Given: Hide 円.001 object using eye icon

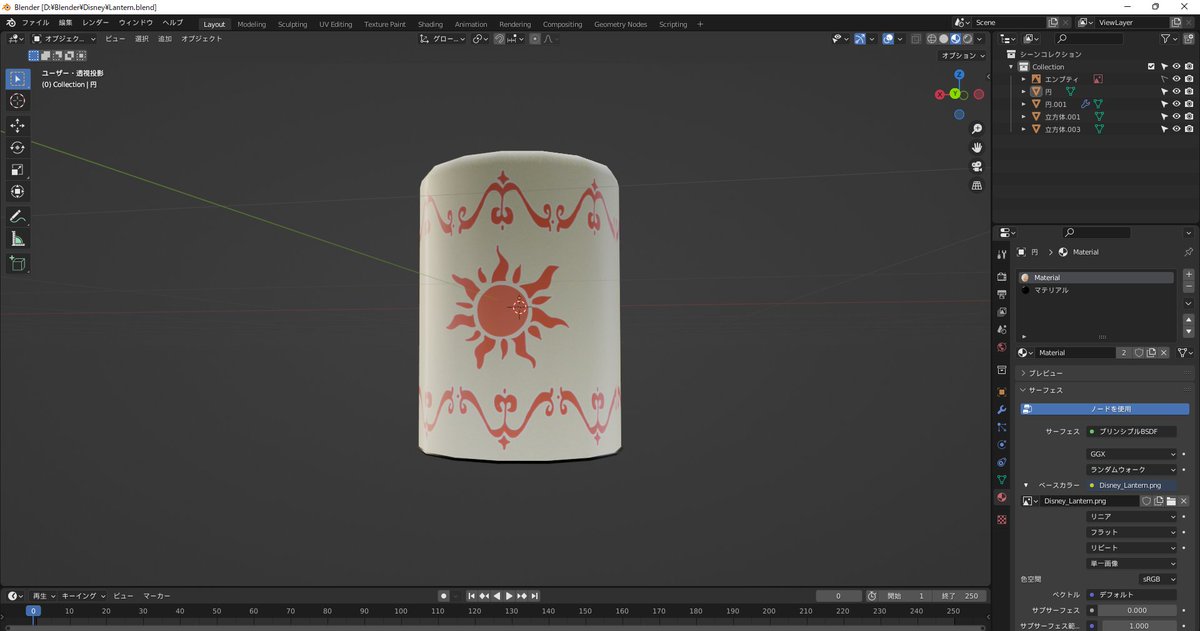Looking at the screenshot, I should (1176, 104).
